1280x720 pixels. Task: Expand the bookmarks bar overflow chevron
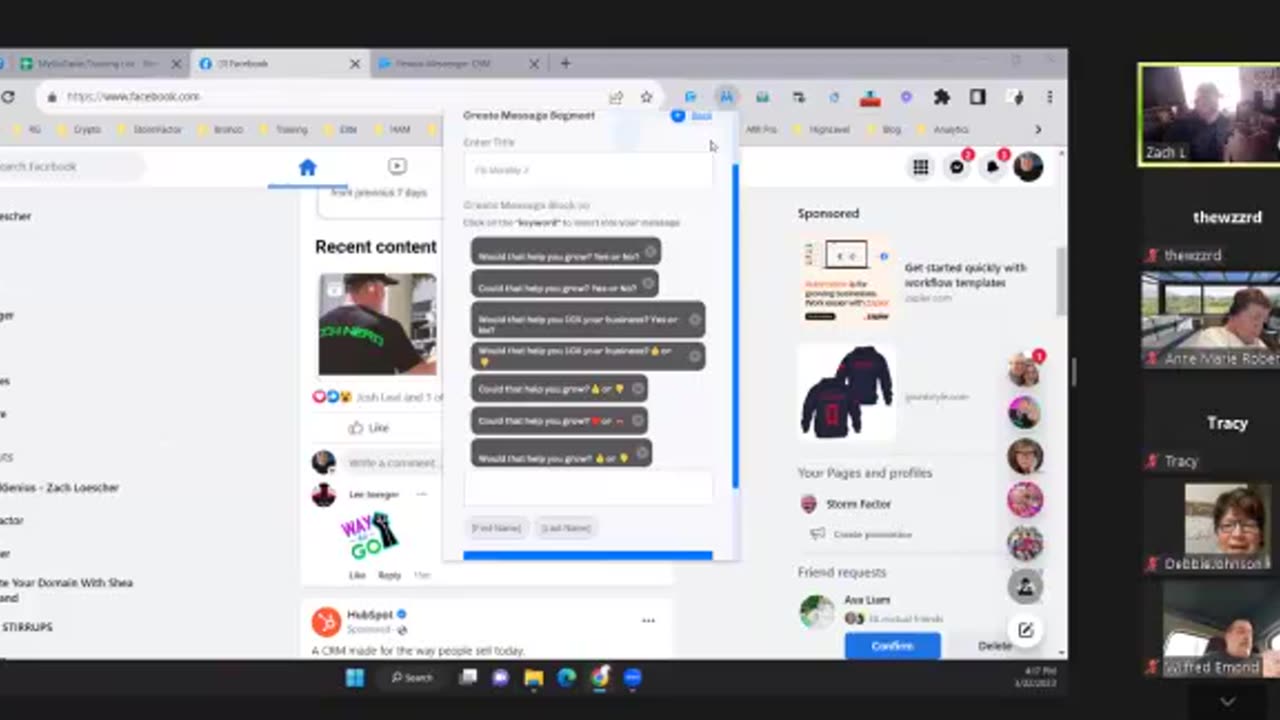pyautogui.click(x=1037, y=130)
